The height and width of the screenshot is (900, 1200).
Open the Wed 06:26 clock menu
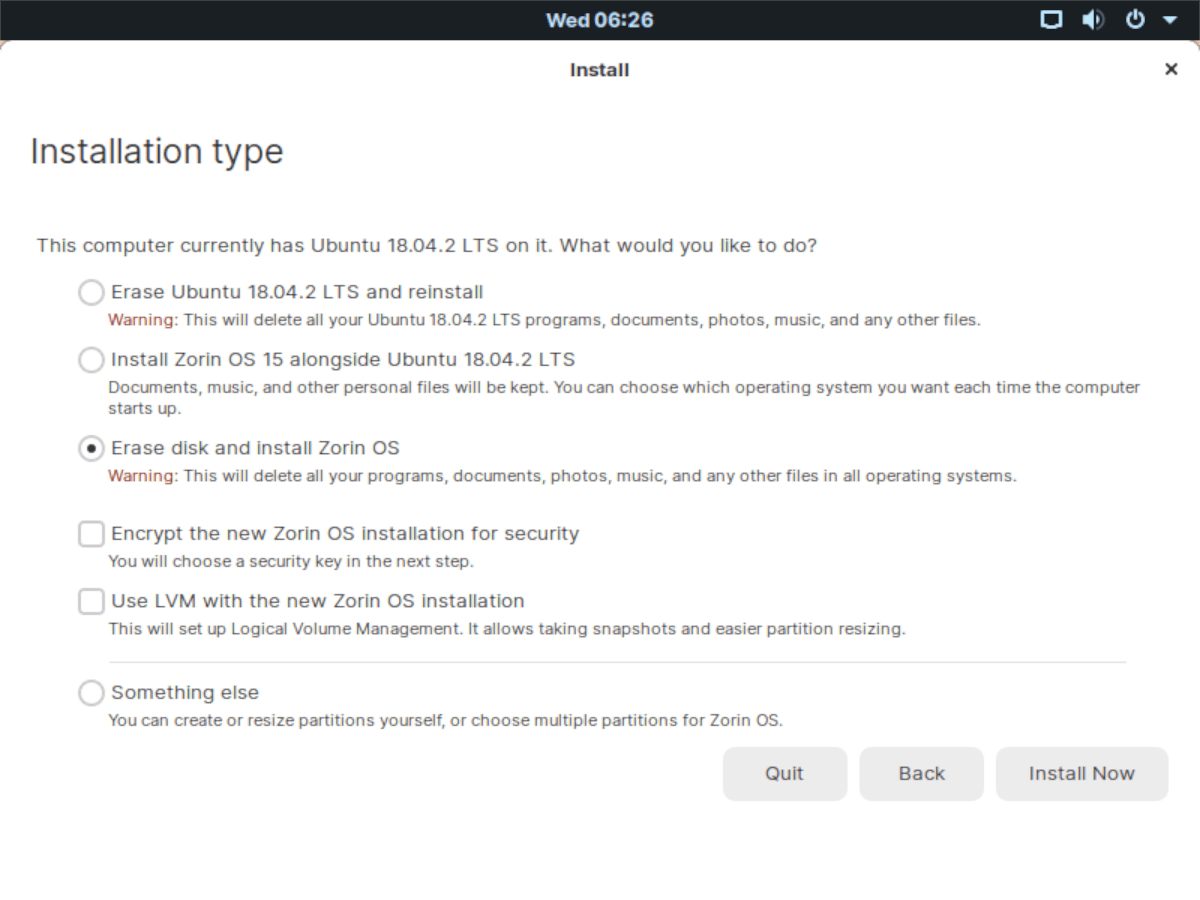point(599,20)
